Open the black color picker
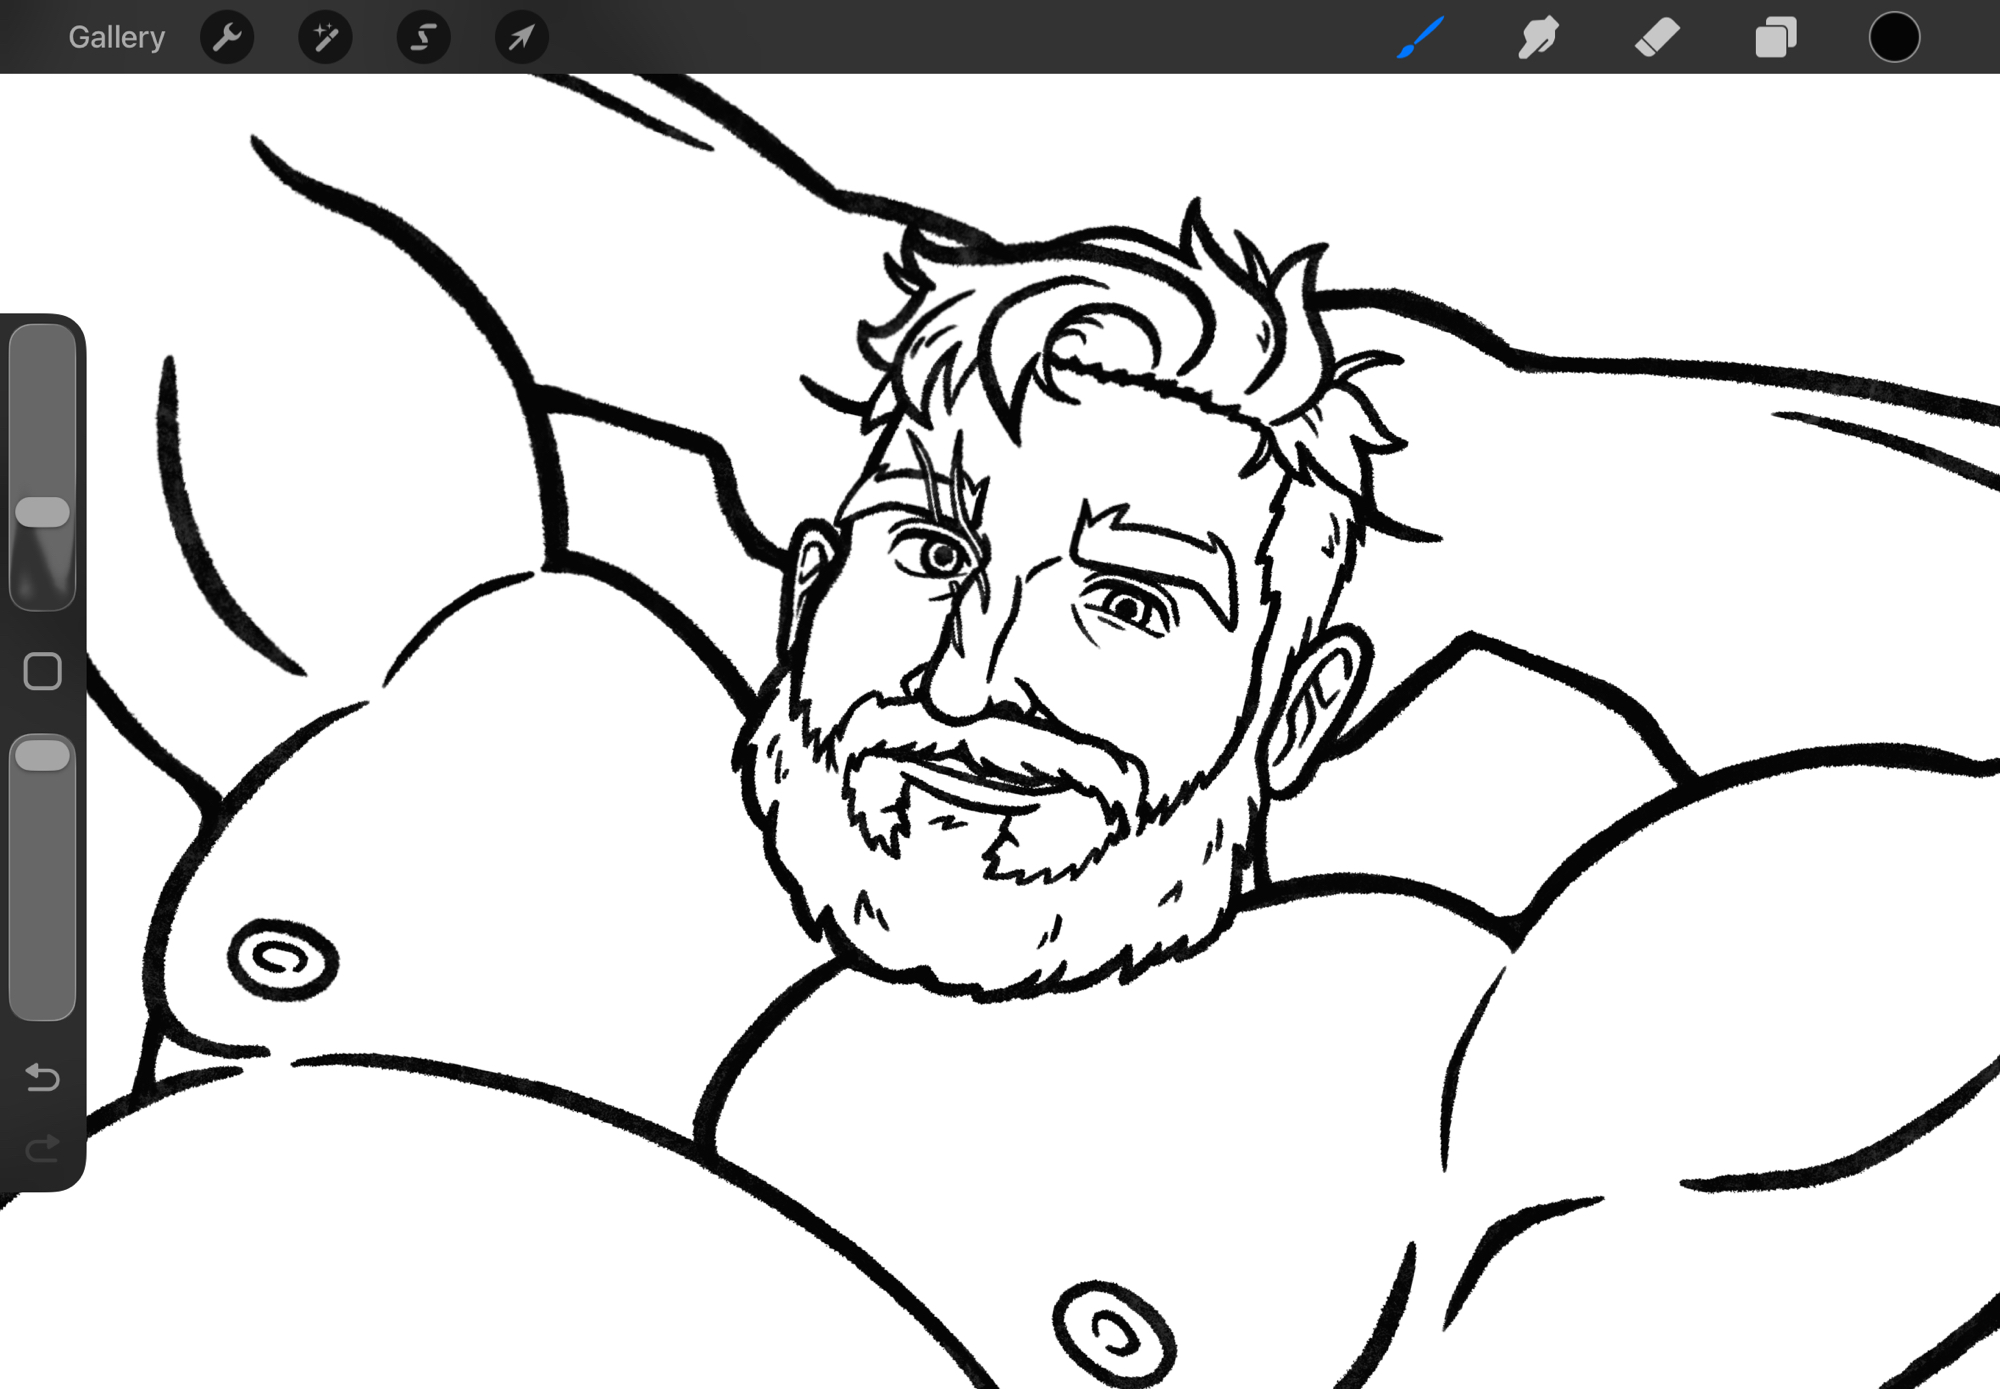The width and height of the screenshot is (2000, 1389). [1894, 38]
